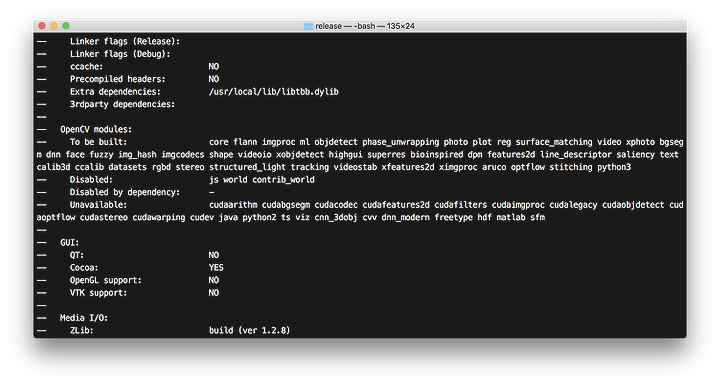Click the 'QT:' label
Image resolution: width=720 pixels, height=386 pixels.
coord(77,255)
